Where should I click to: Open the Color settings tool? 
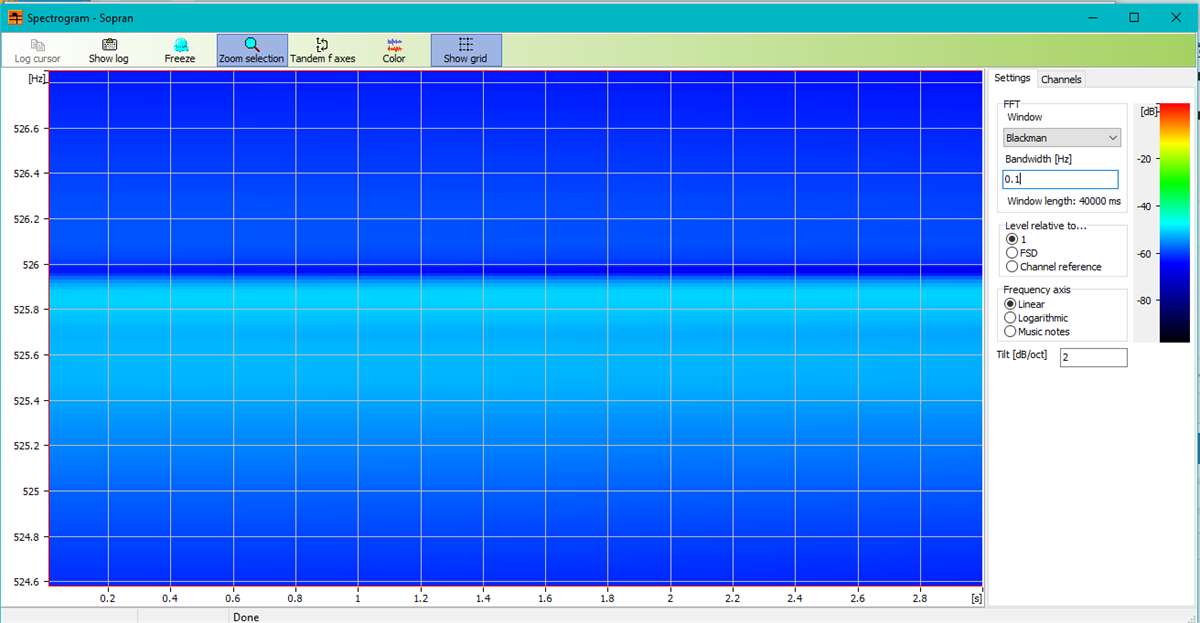(x=394, y=51)
